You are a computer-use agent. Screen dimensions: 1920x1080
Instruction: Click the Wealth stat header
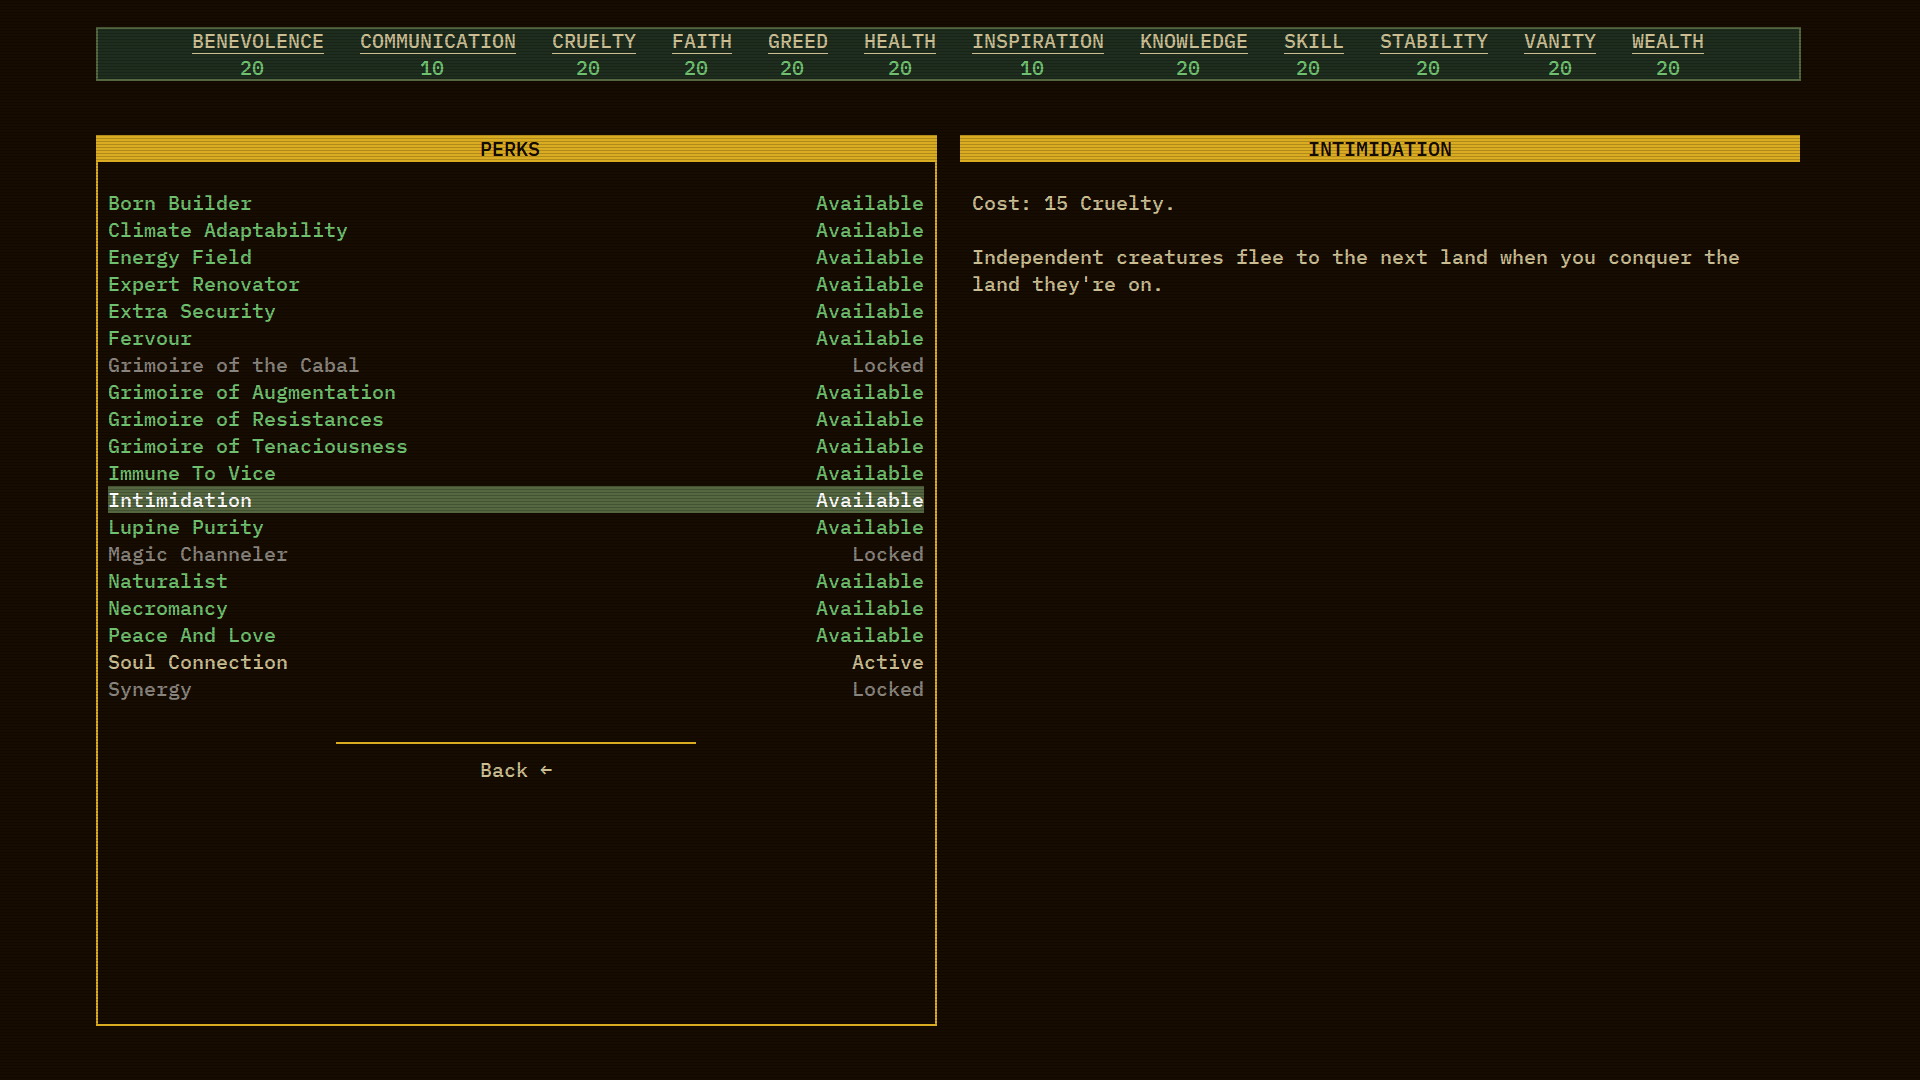(x=1667, y=42)
